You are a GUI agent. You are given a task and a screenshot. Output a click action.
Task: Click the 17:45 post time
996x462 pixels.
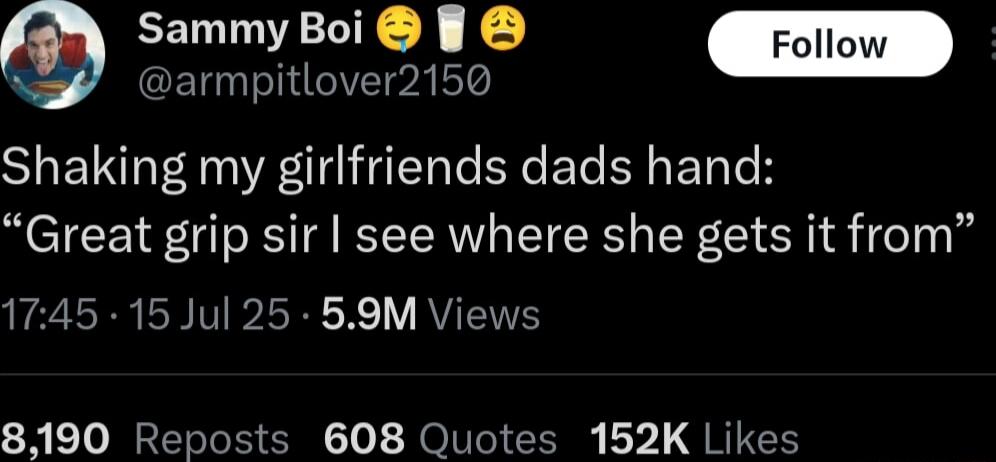point(50,315)
